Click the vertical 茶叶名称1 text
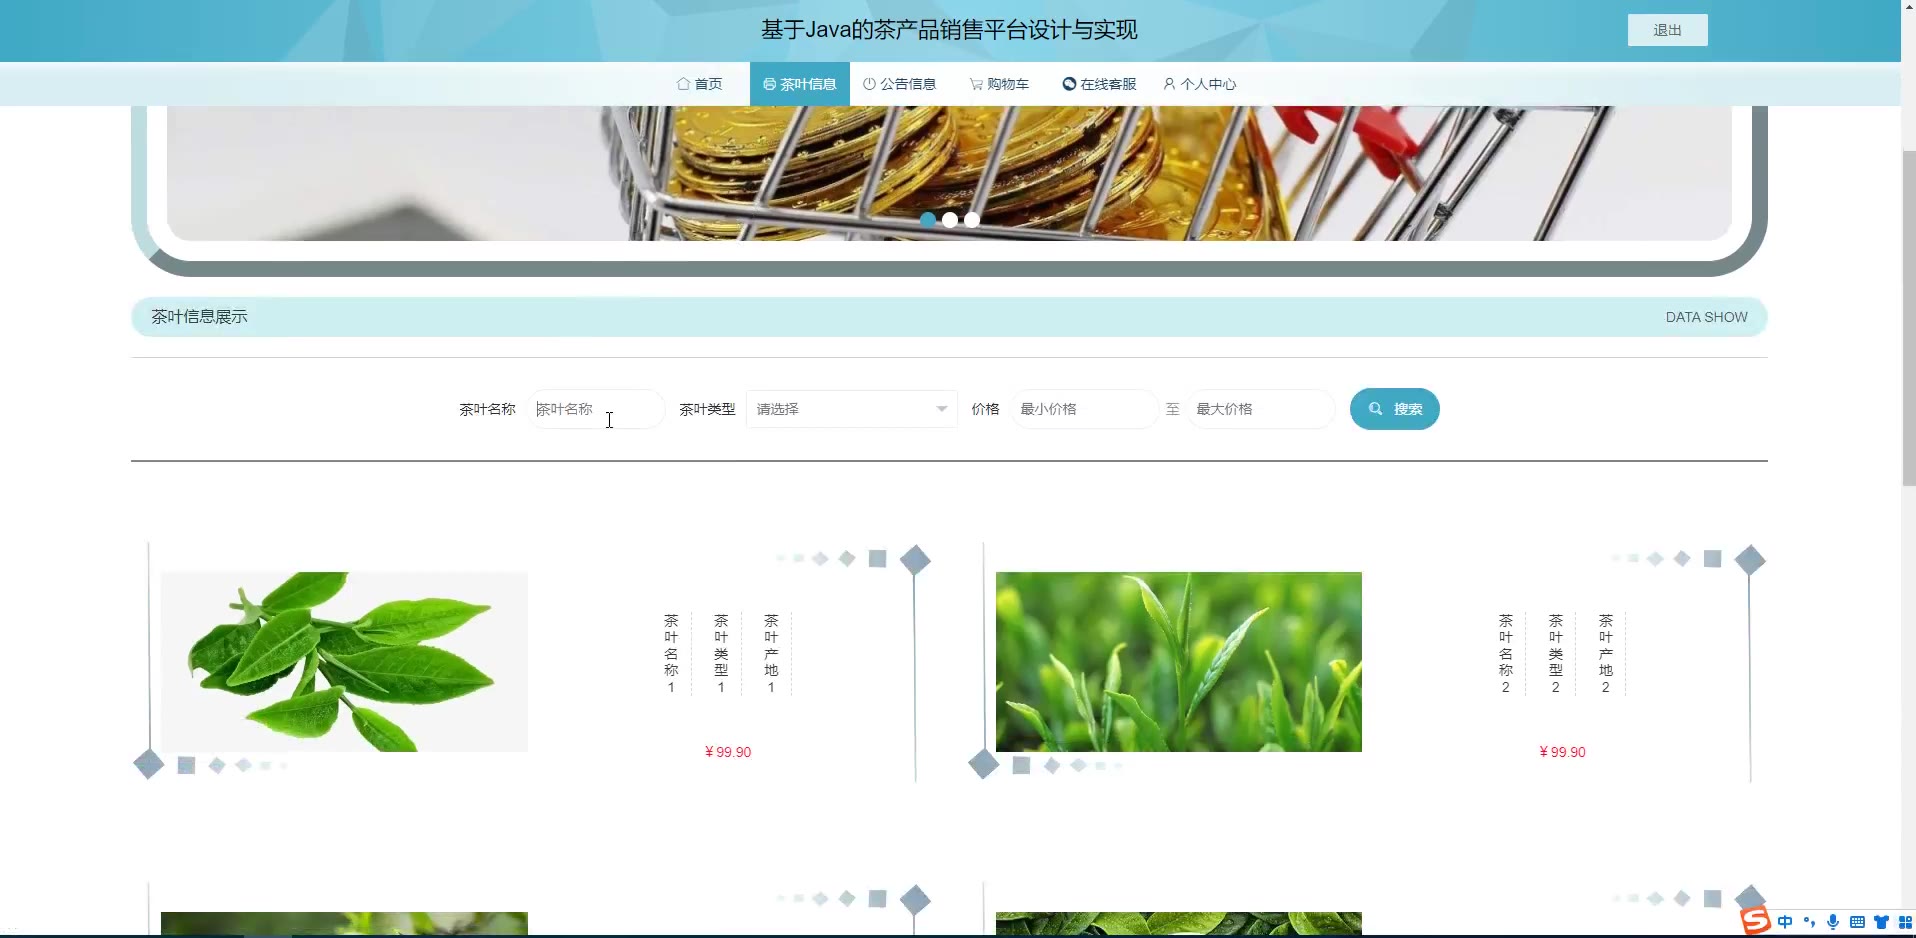 [671, 654]
